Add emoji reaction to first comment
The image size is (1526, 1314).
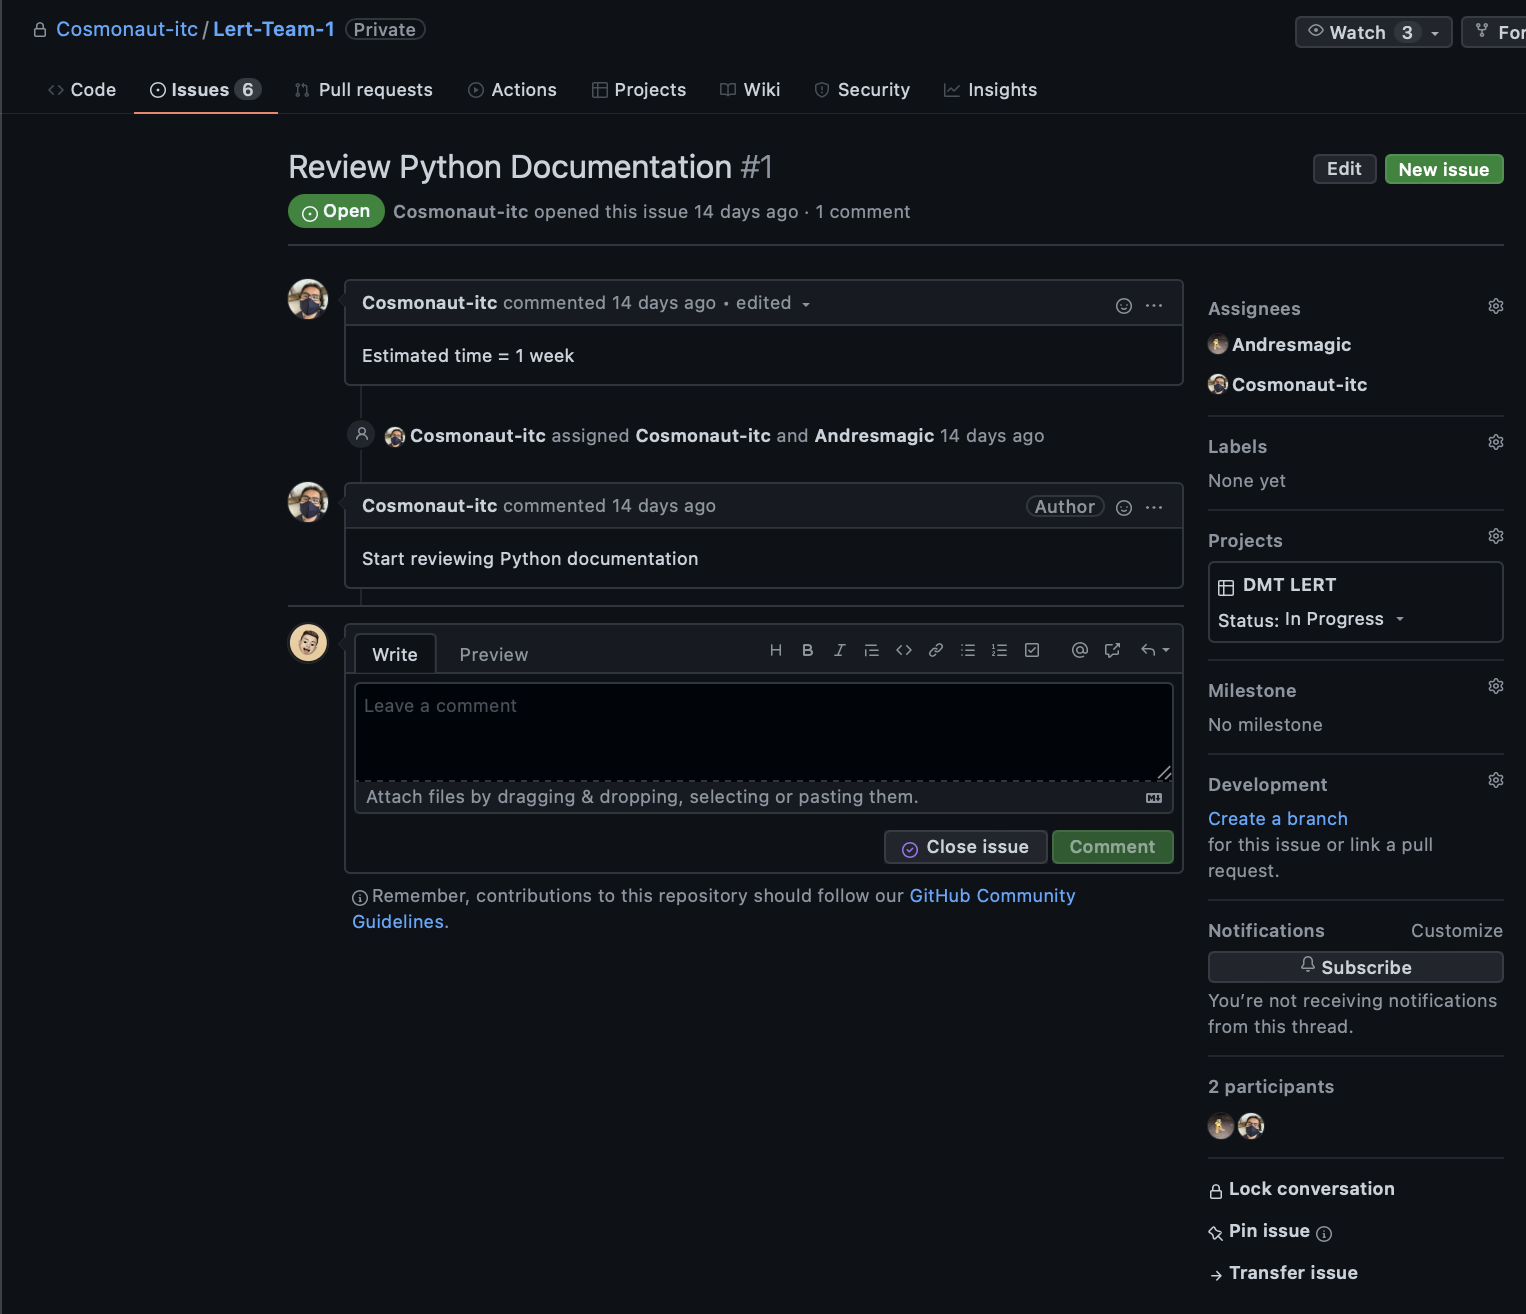pyautogui.click(x=1124, y=306)
